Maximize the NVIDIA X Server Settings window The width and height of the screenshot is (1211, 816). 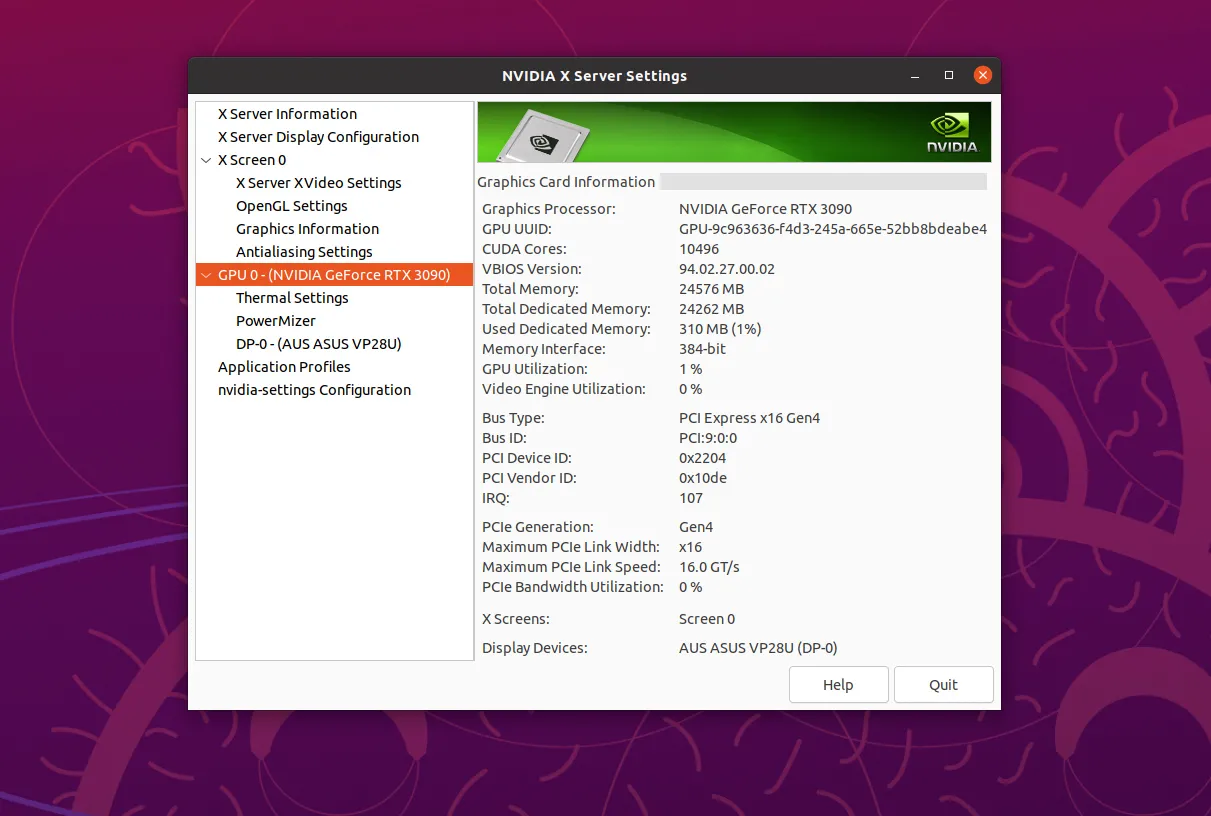coord(949,76)
